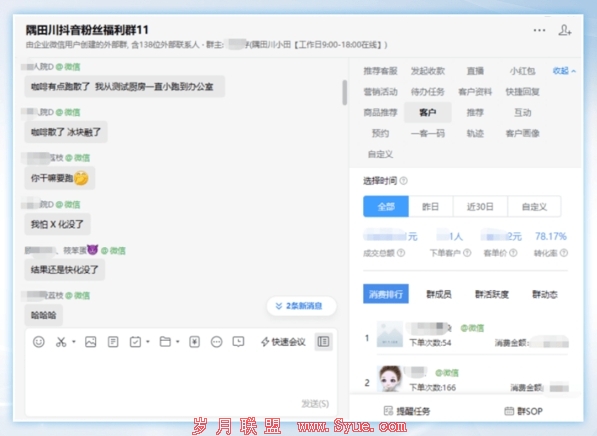The image size is (597, 436).
Task: Open the emoji picker in chat toolbar
Action: pyautogui.click(x=38, y=342)
